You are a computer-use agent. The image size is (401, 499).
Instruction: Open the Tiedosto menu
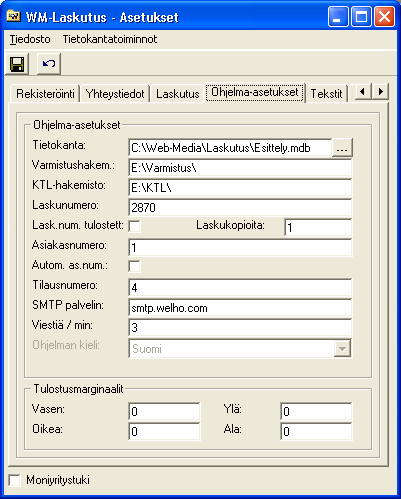tap(30, 39)
